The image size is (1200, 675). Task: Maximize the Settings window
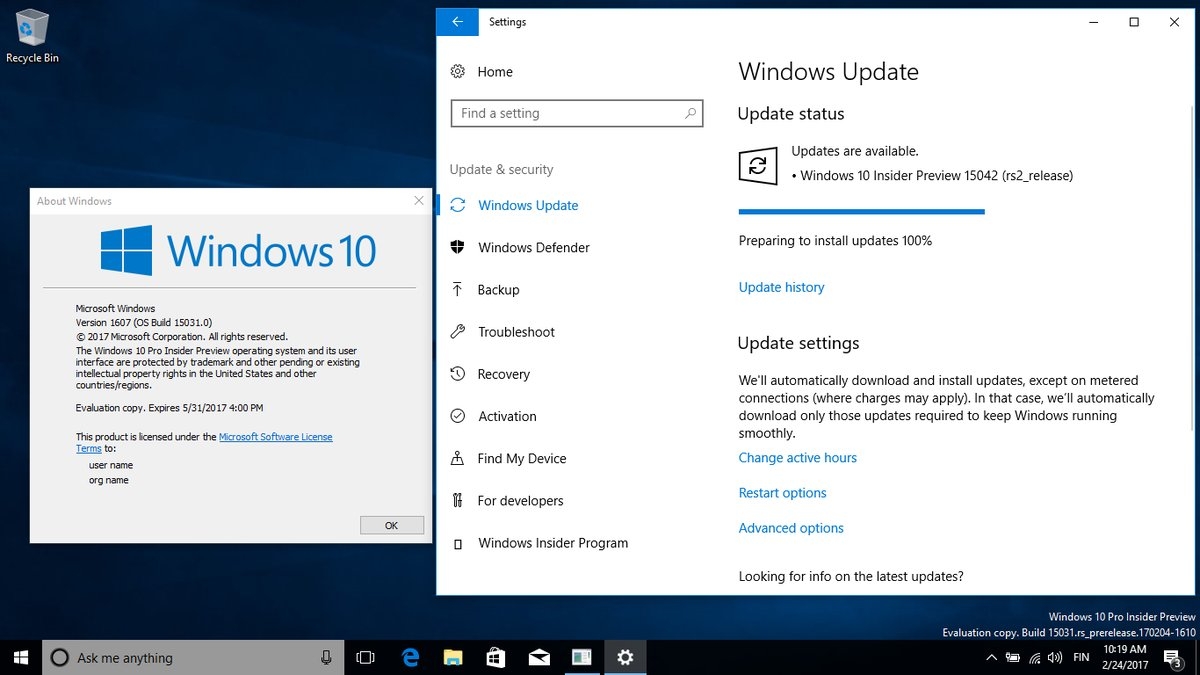pos(1134,22)
